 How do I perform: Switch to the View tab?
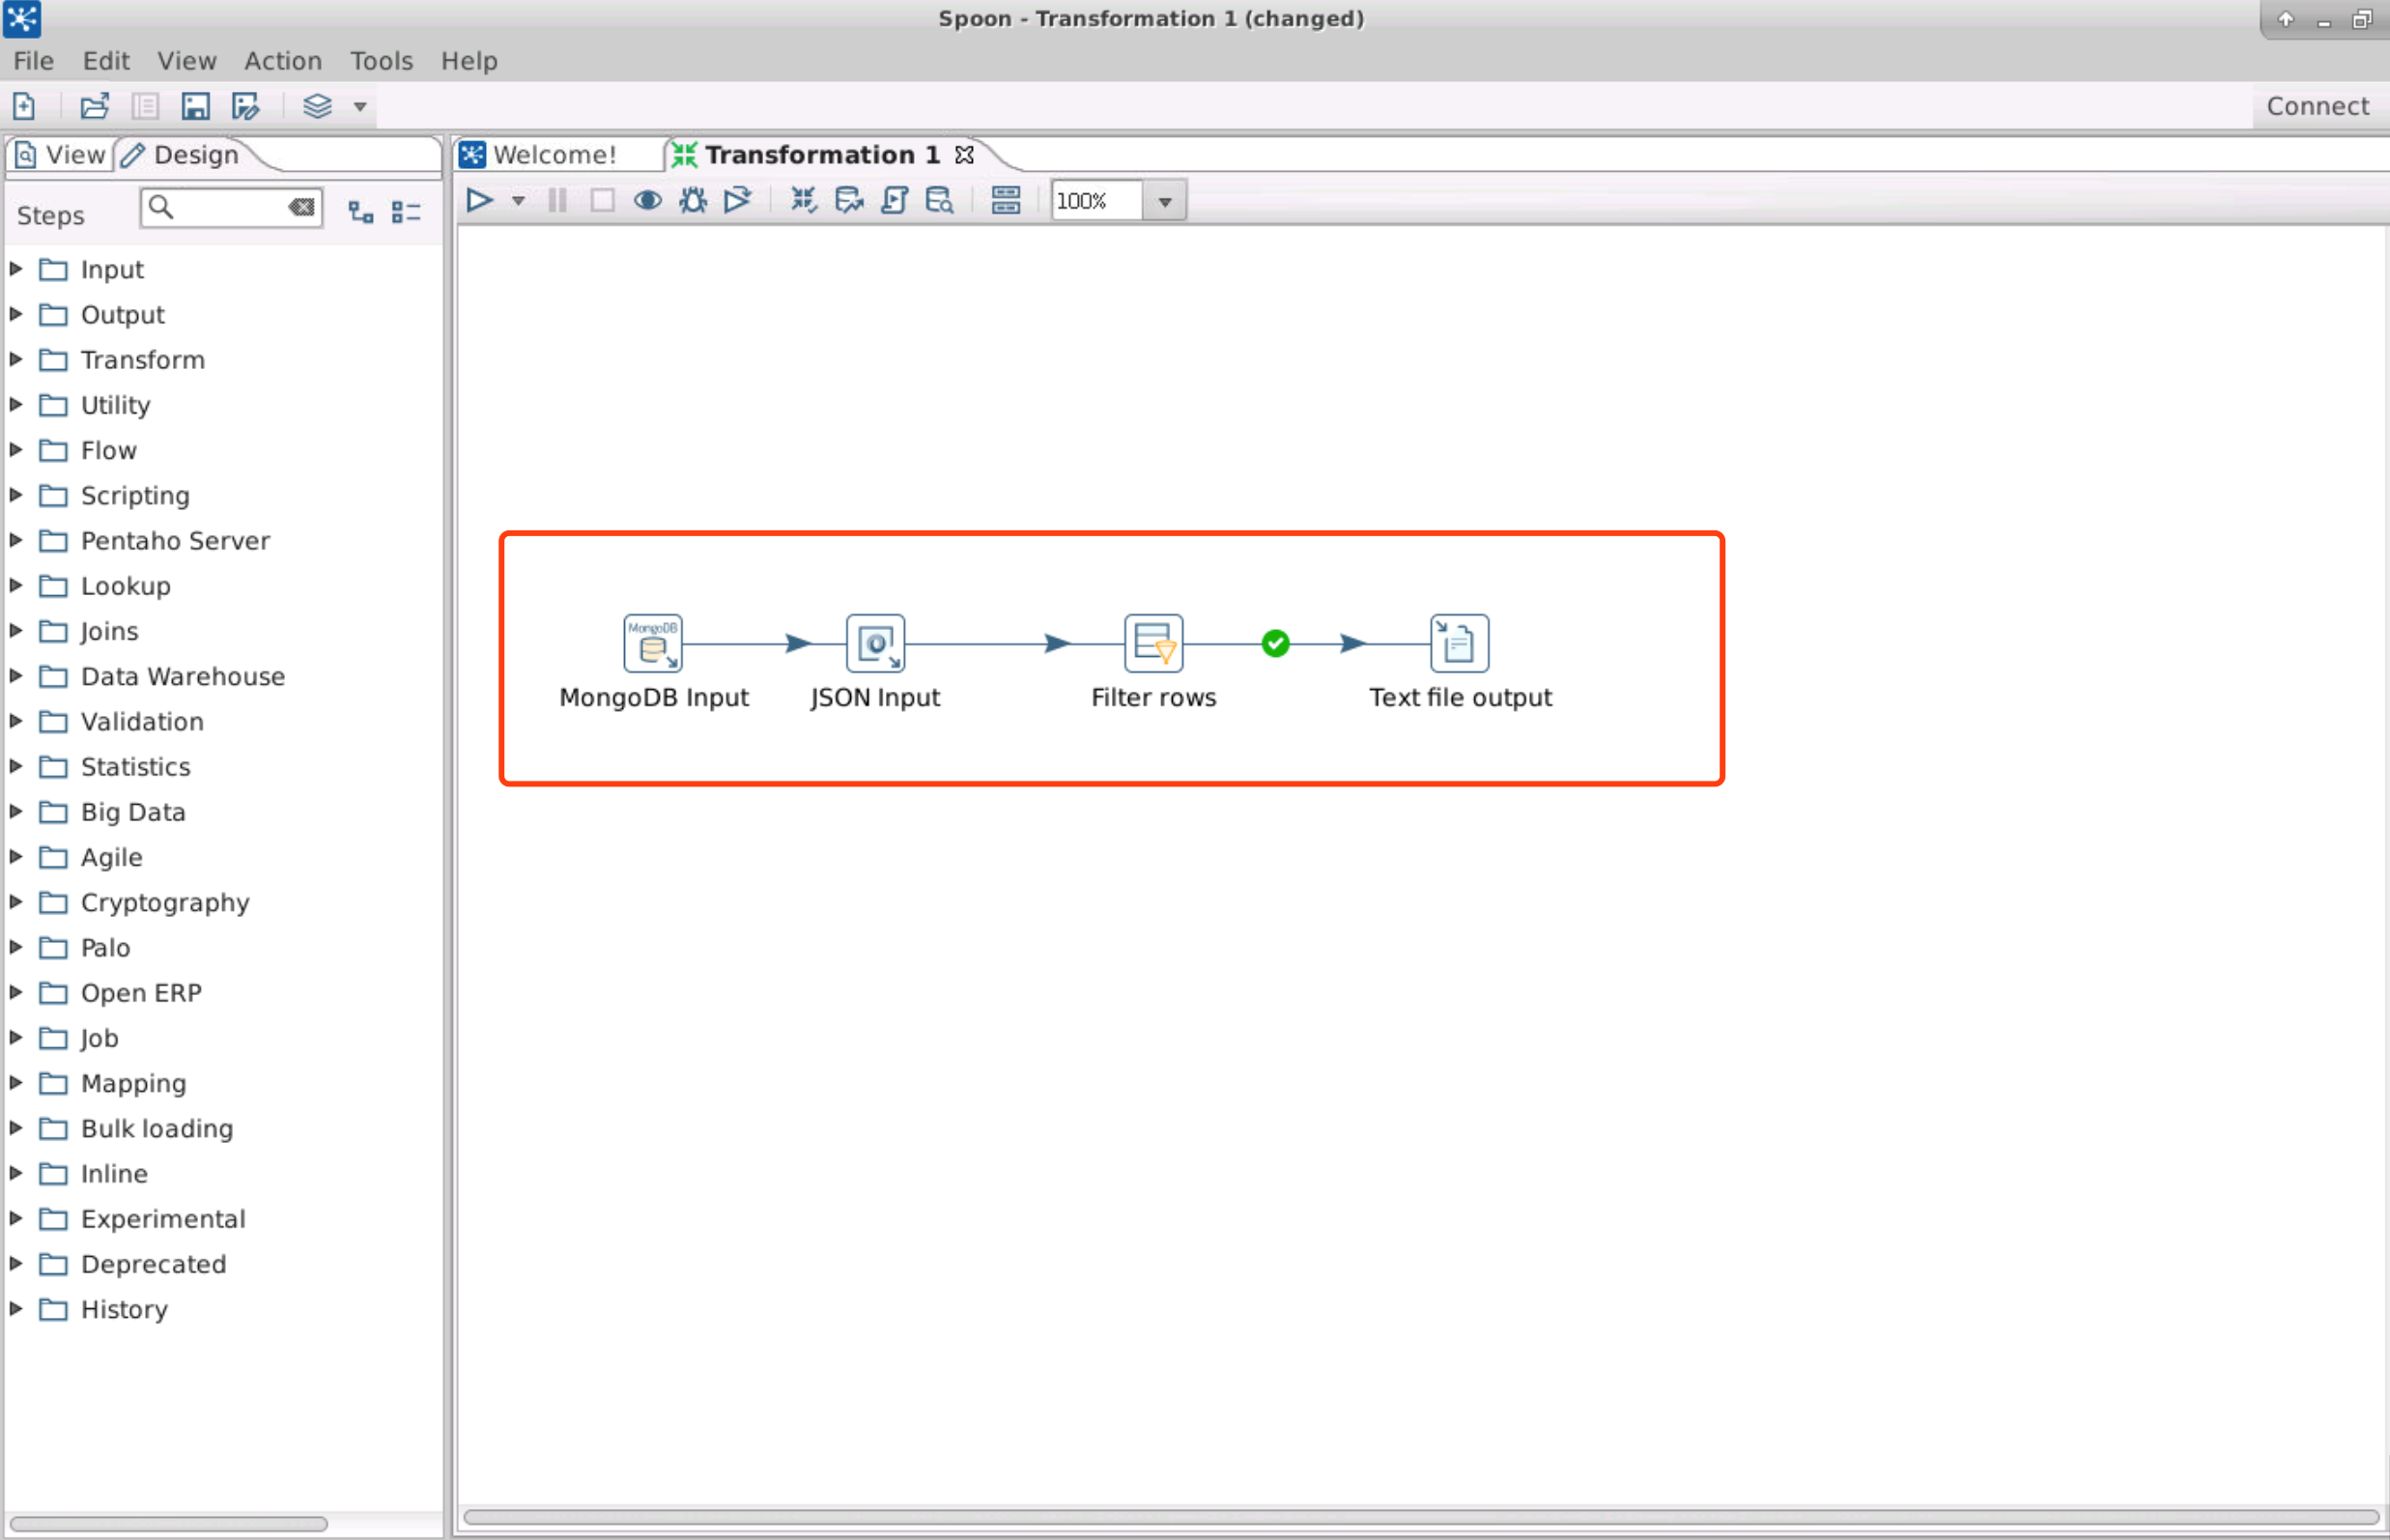(x=61, y=155)
